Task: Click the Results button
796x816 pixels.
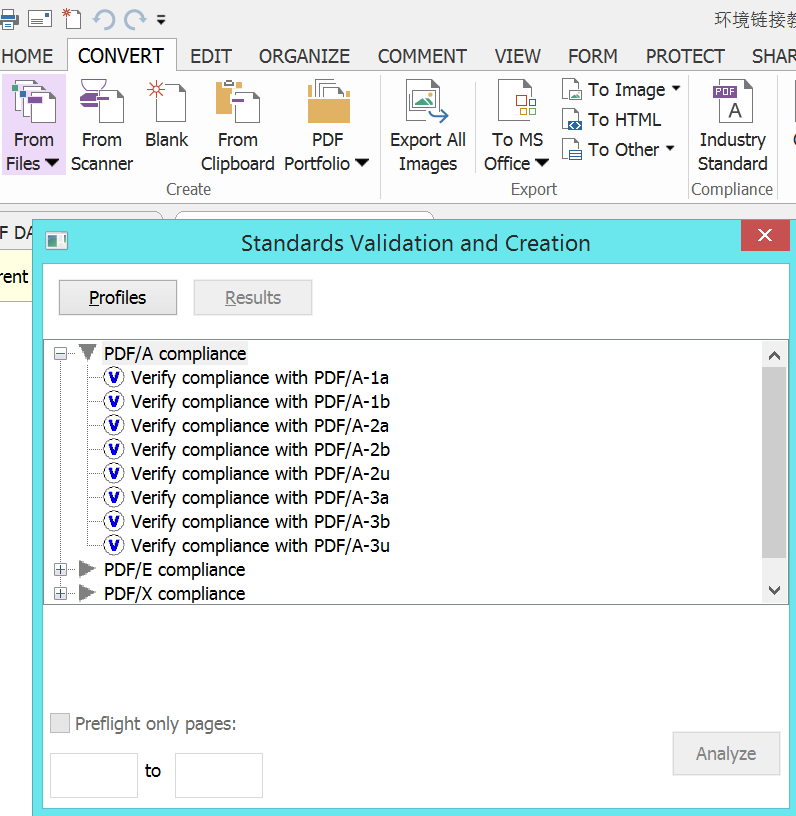Action: click(253, 298)
